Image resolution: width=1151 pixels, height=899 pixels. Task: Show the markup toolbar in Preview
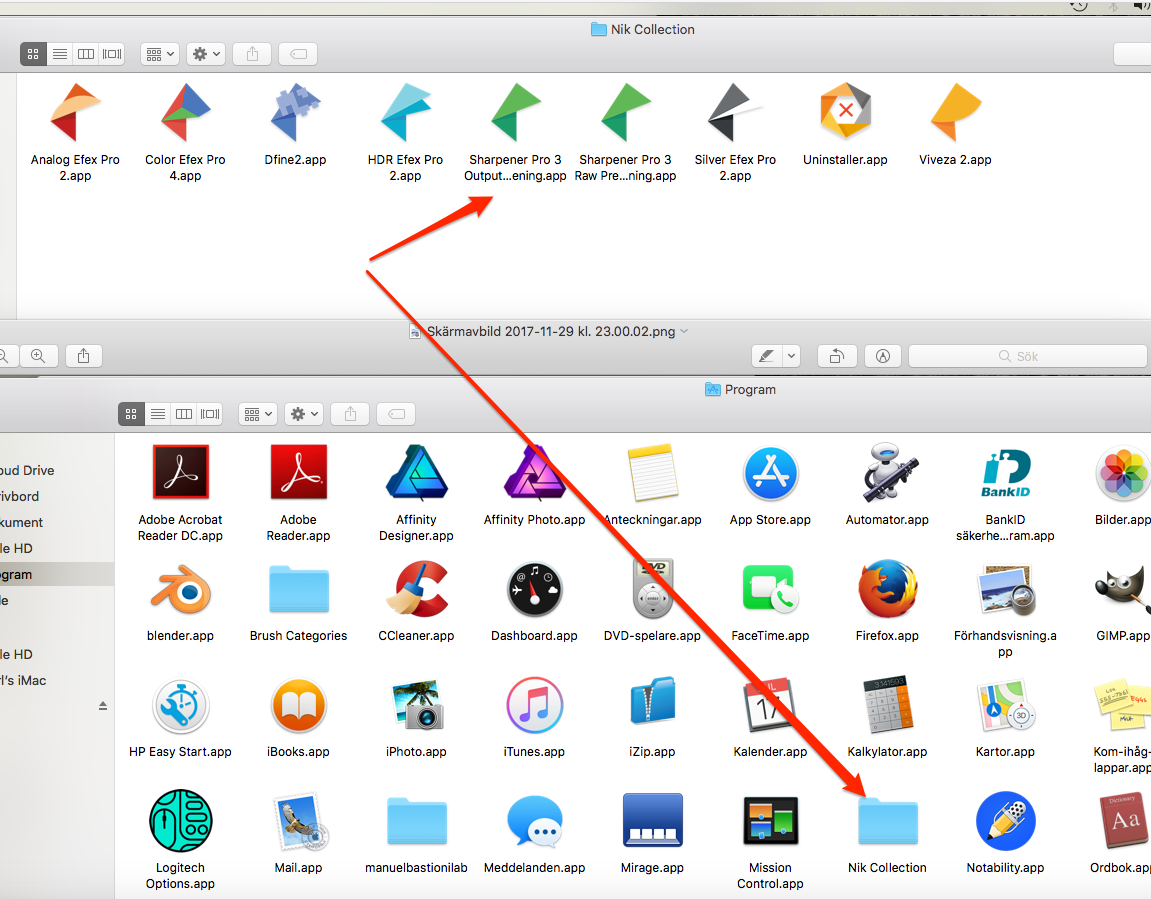tap(883, 356)
